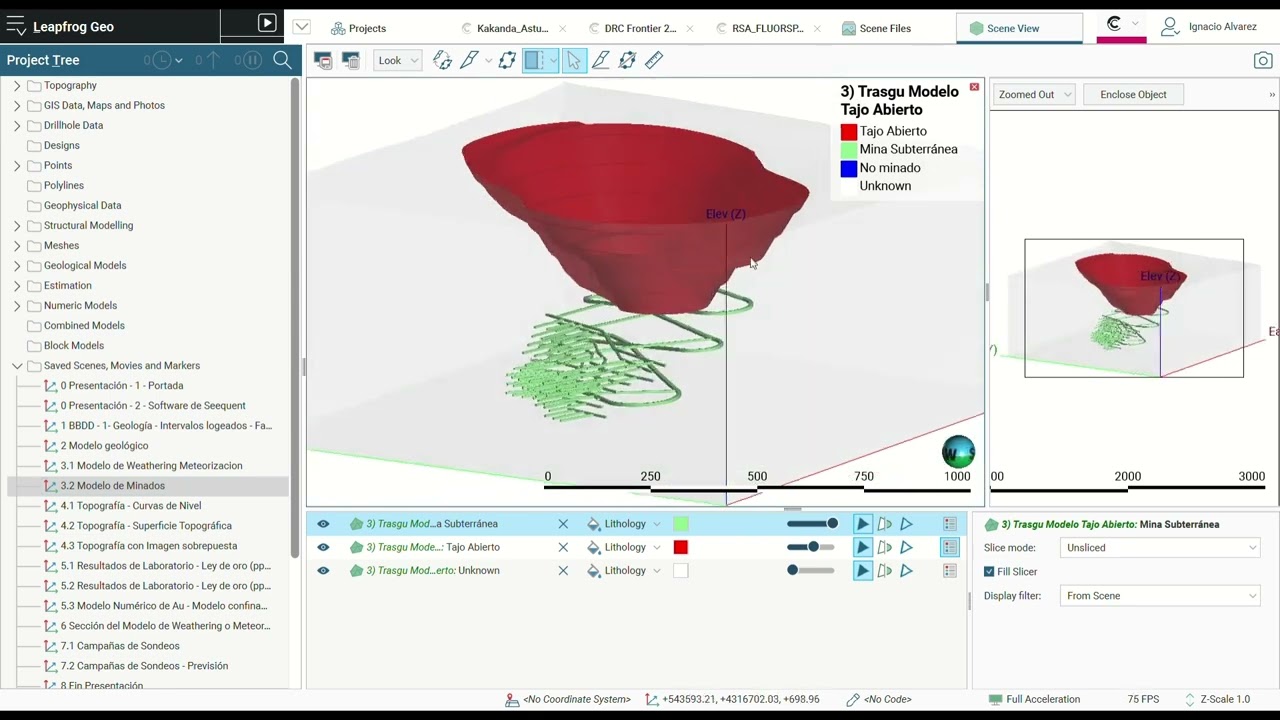The image size is (1280, 720).
Task: Select the ruler measure tool
Action: (654, 61)
